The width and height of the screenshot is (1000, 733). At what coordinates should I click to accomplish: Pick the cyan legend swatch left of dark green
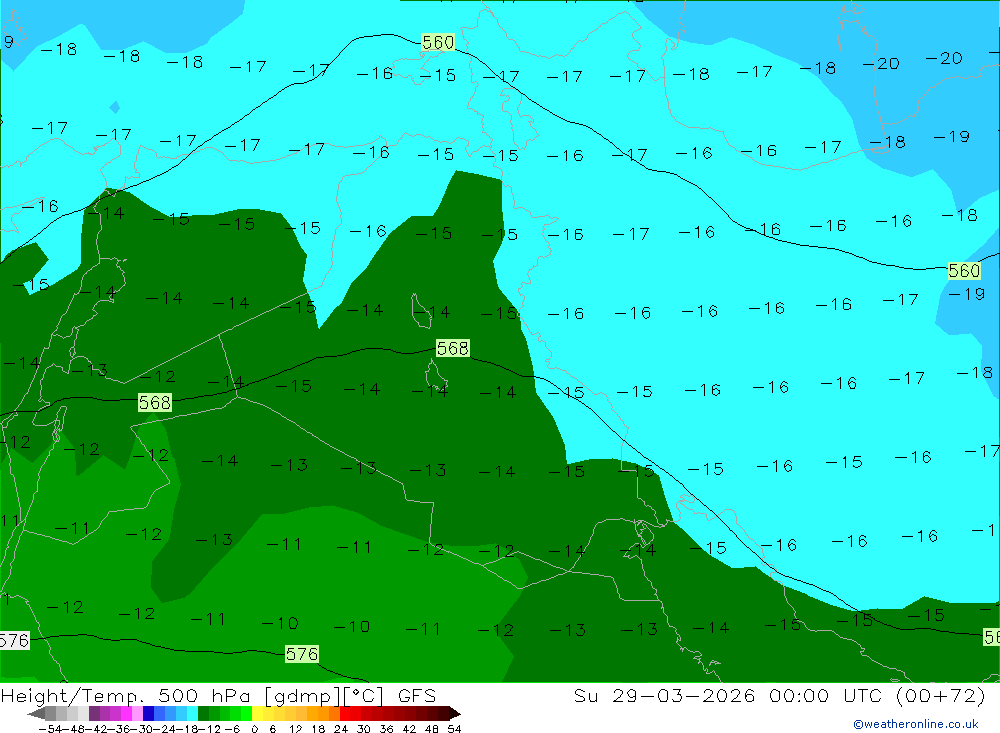pyautogui.click(x=192, y=713)
